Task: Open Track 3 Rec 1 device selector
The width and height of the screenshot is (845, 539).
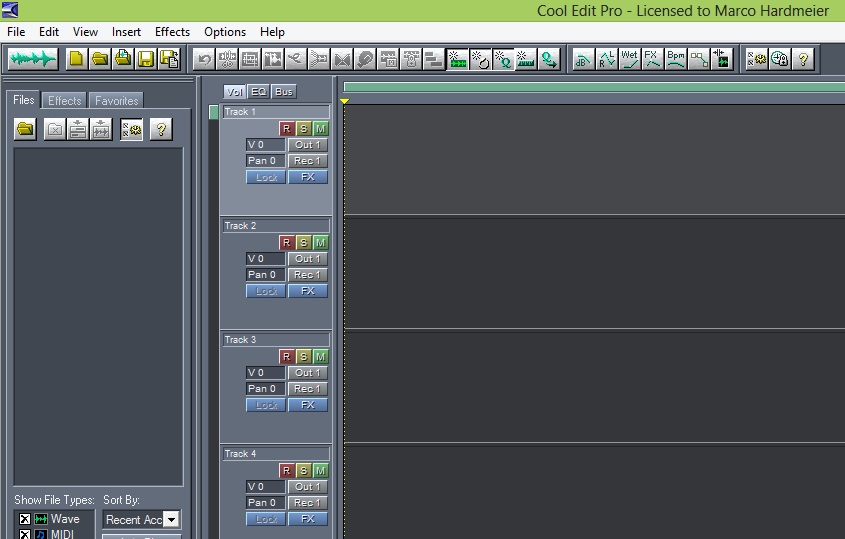Action: tap(308, 389)
